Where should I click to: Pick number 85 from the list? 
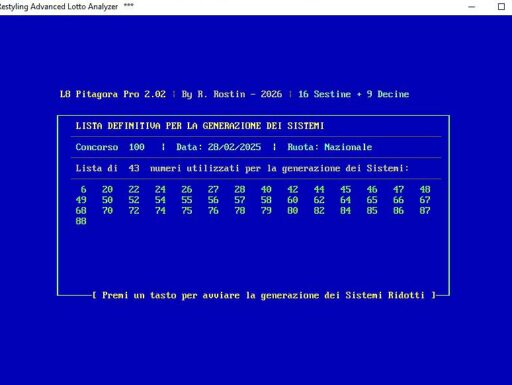(372, 211)
